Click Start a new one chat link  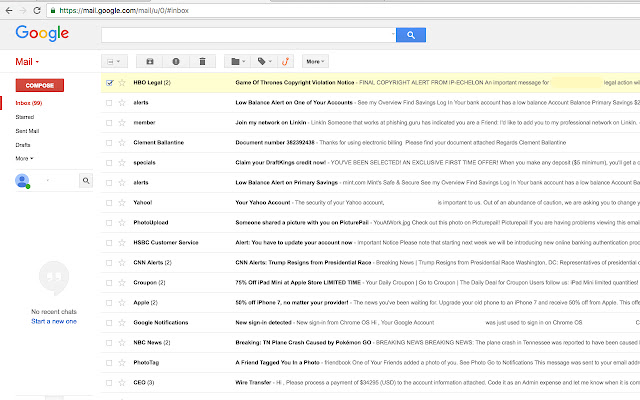coord(54,322)
